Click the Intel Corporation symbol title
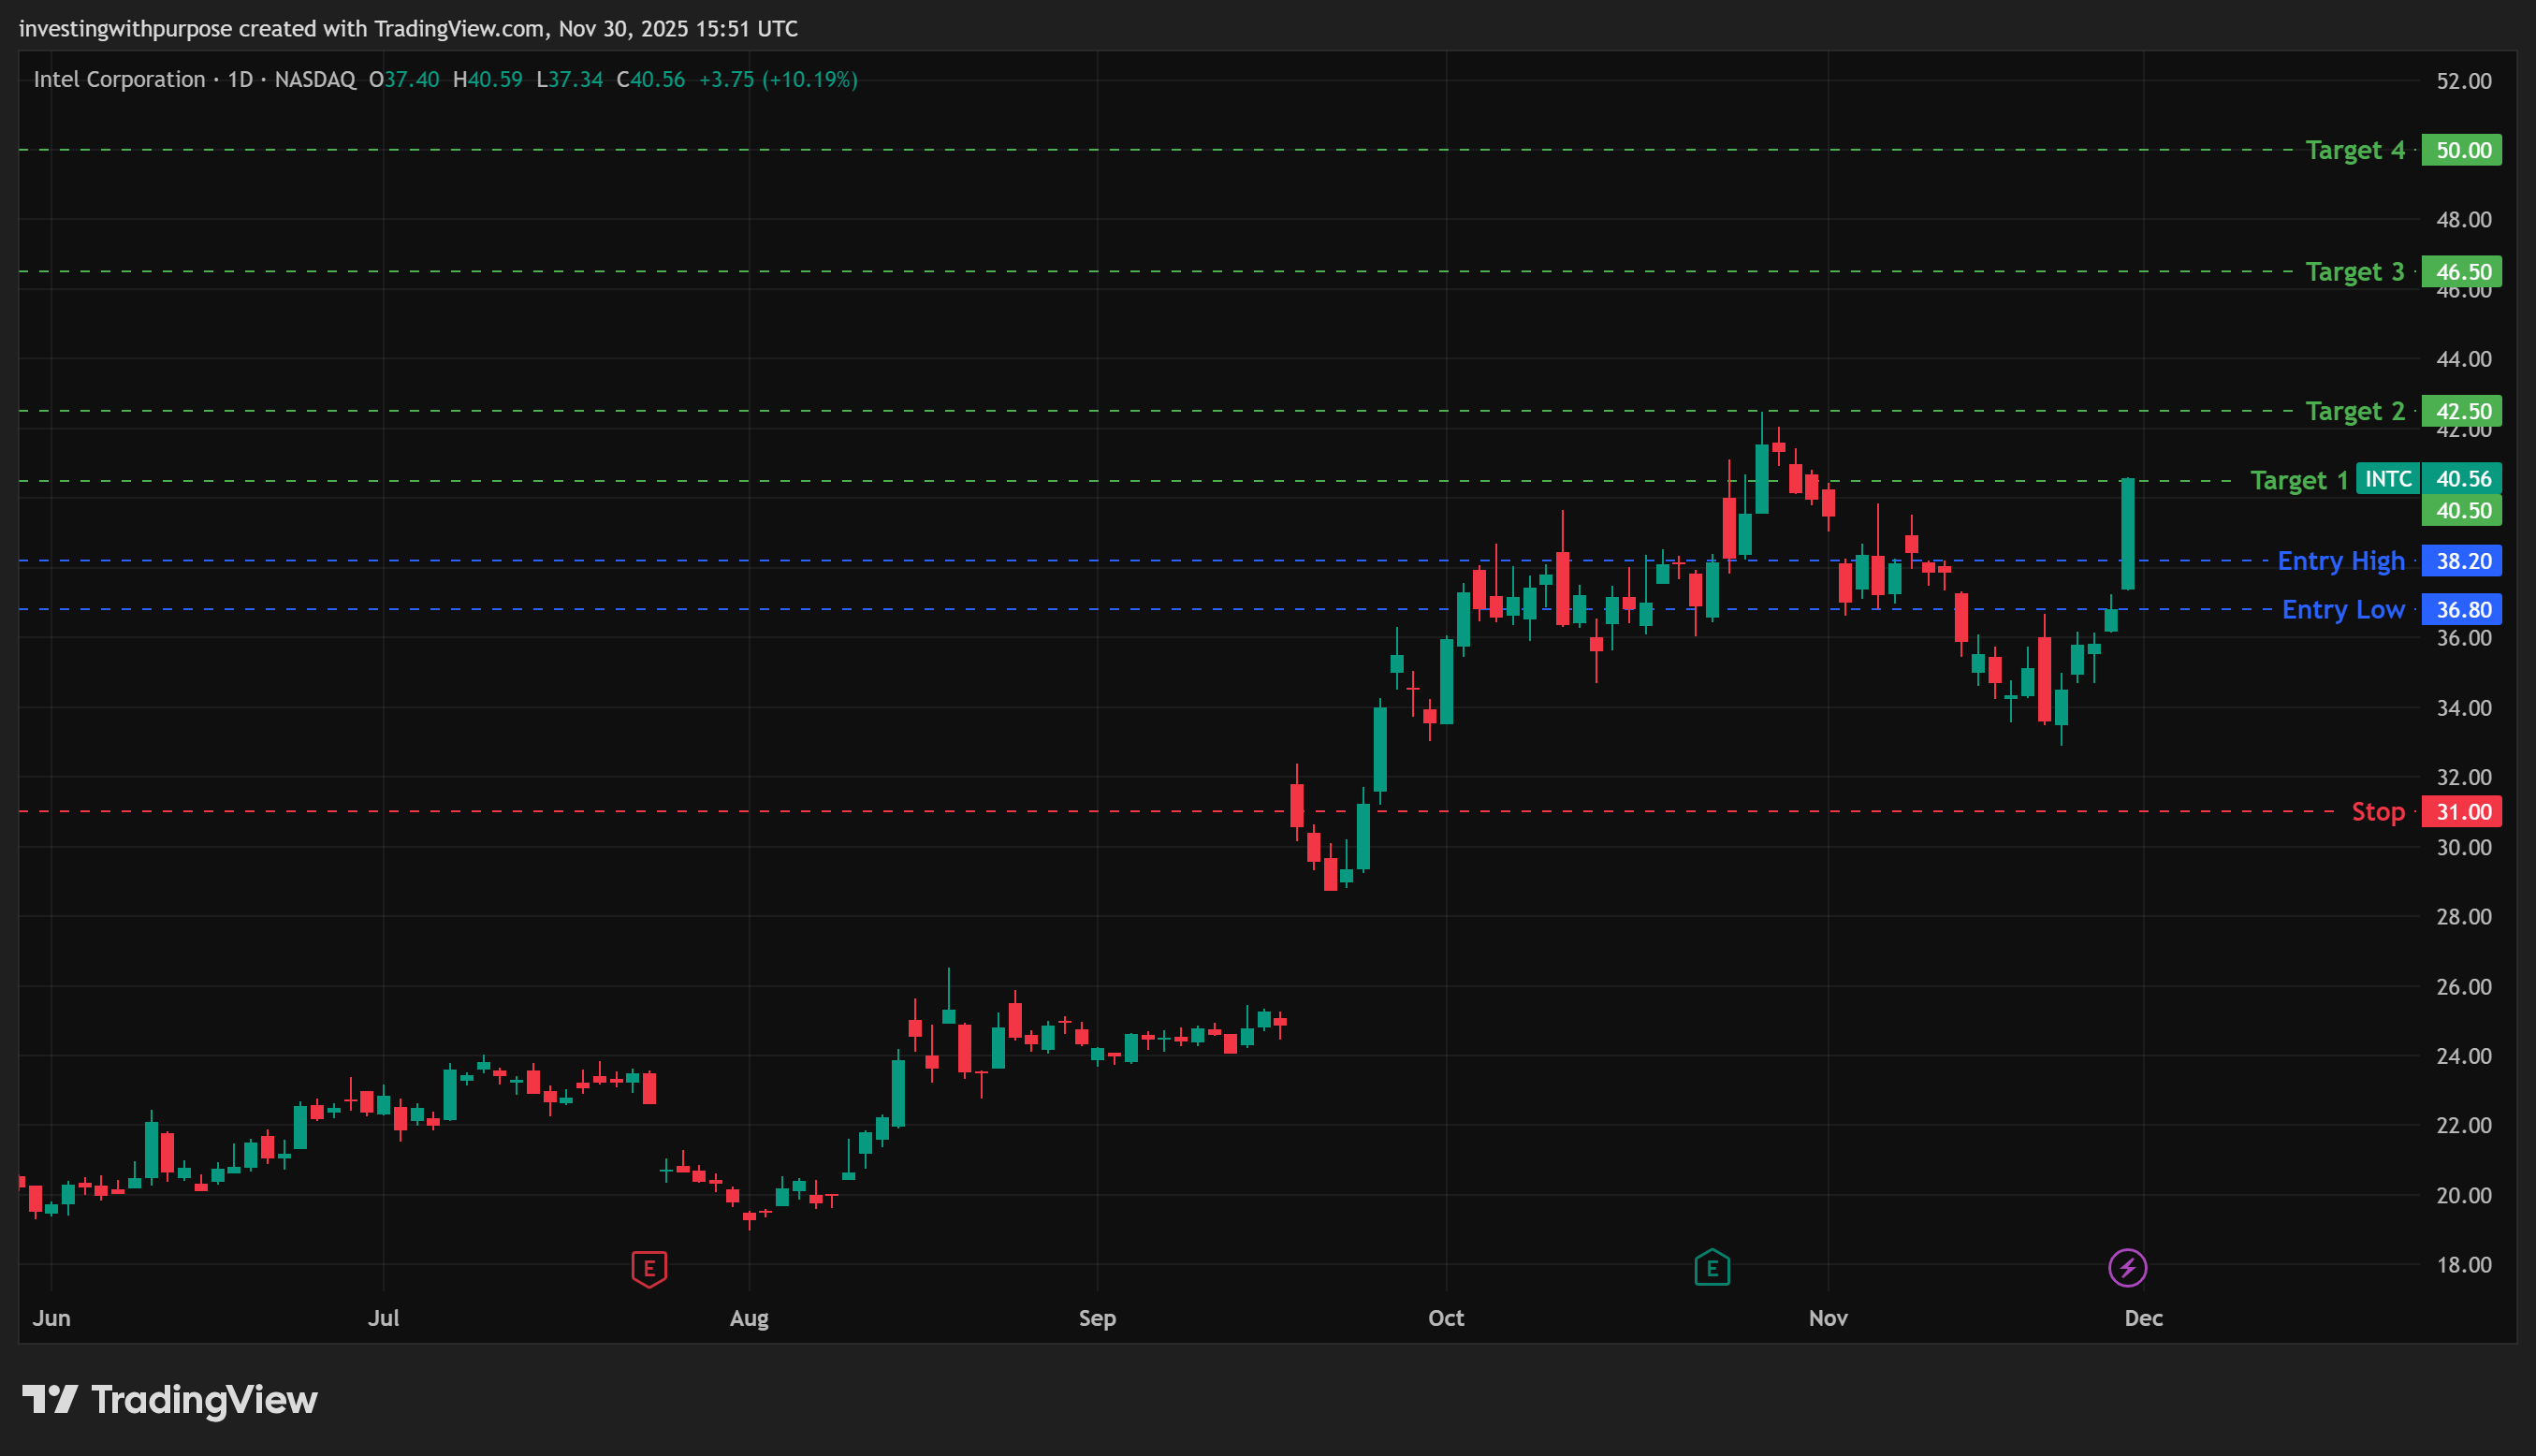This screenshot has height=1456, width=2536. [x=119, y=80]
